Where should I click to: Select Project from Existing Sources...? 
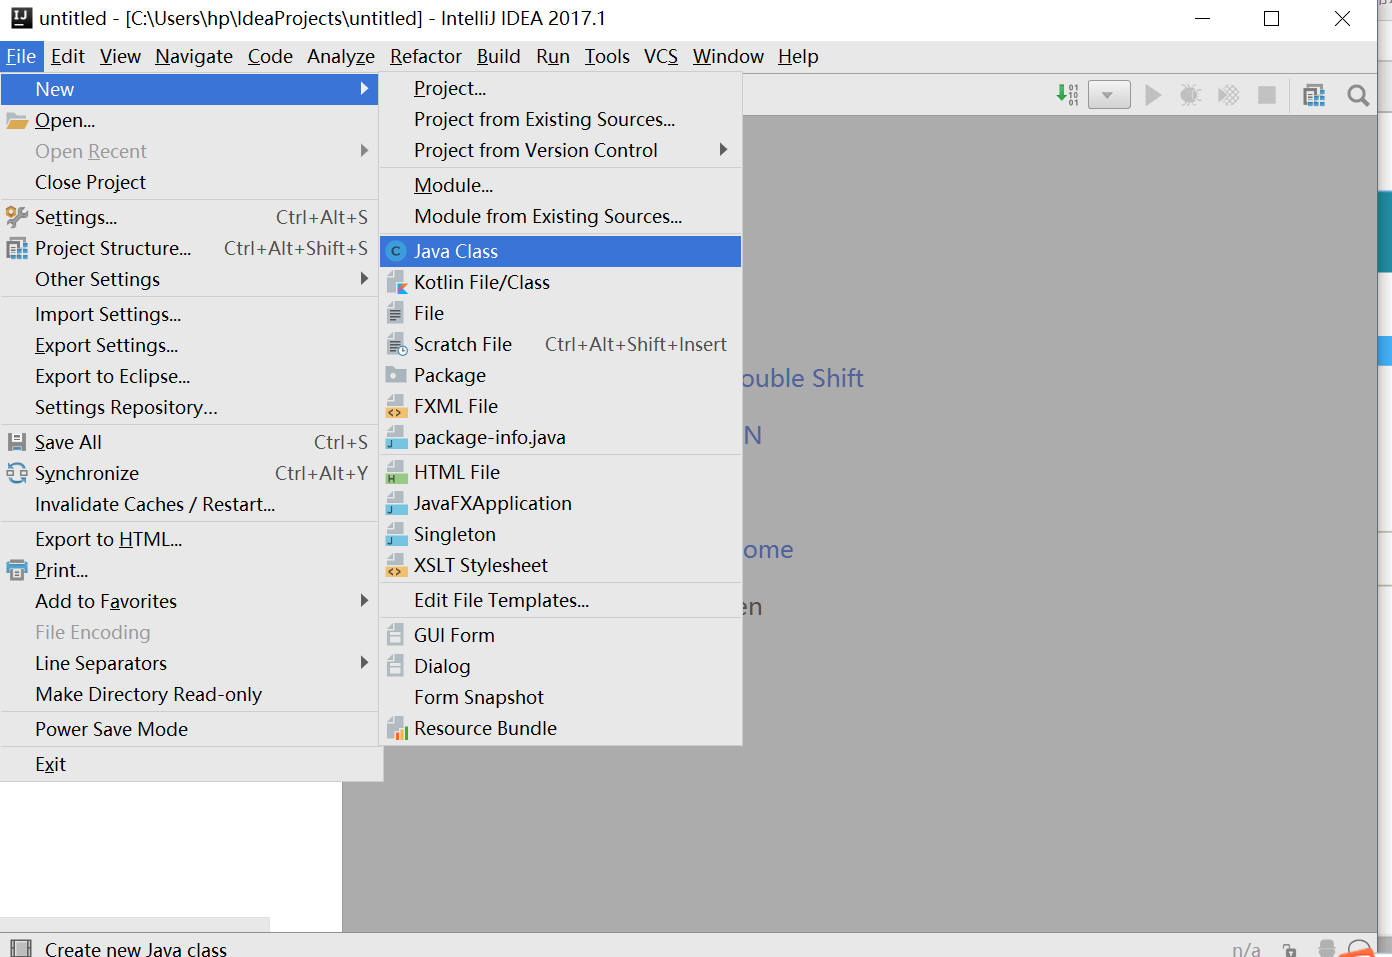[x=560, y=119]
